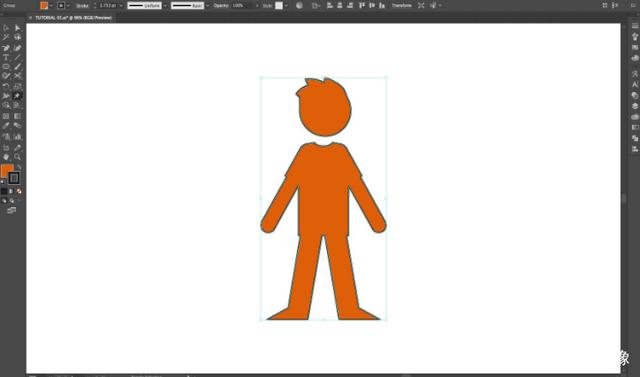Image resolution: width=640 pixels, height=377 pixels.
Task: Activate the Line Segment tool
Action: coord(18,58)
